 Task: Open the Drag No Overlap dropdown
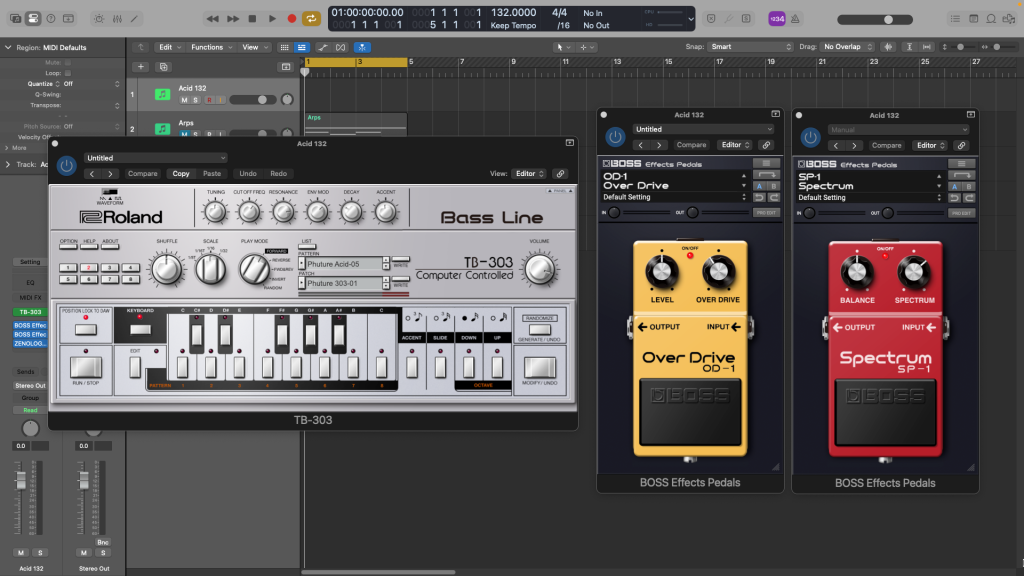click(x=847, y=47)
